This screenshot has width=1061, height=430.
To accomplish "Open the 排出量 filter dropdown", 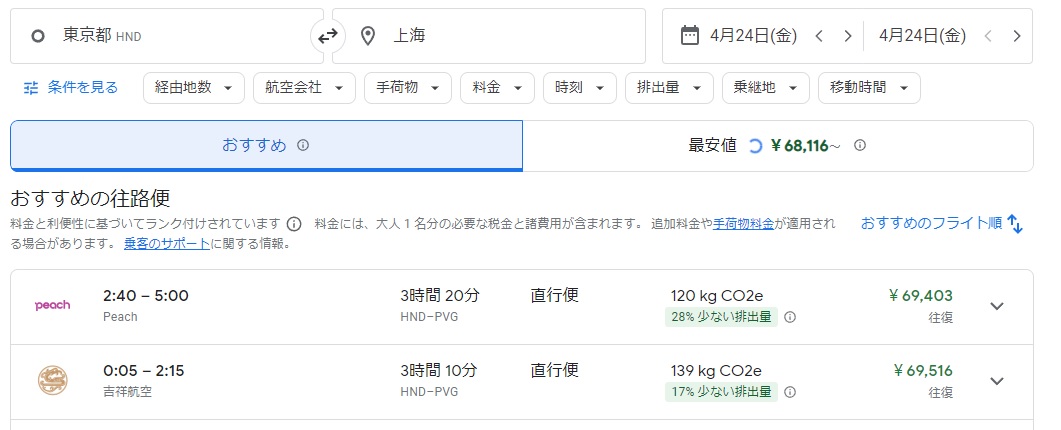I will coord(668,88).
